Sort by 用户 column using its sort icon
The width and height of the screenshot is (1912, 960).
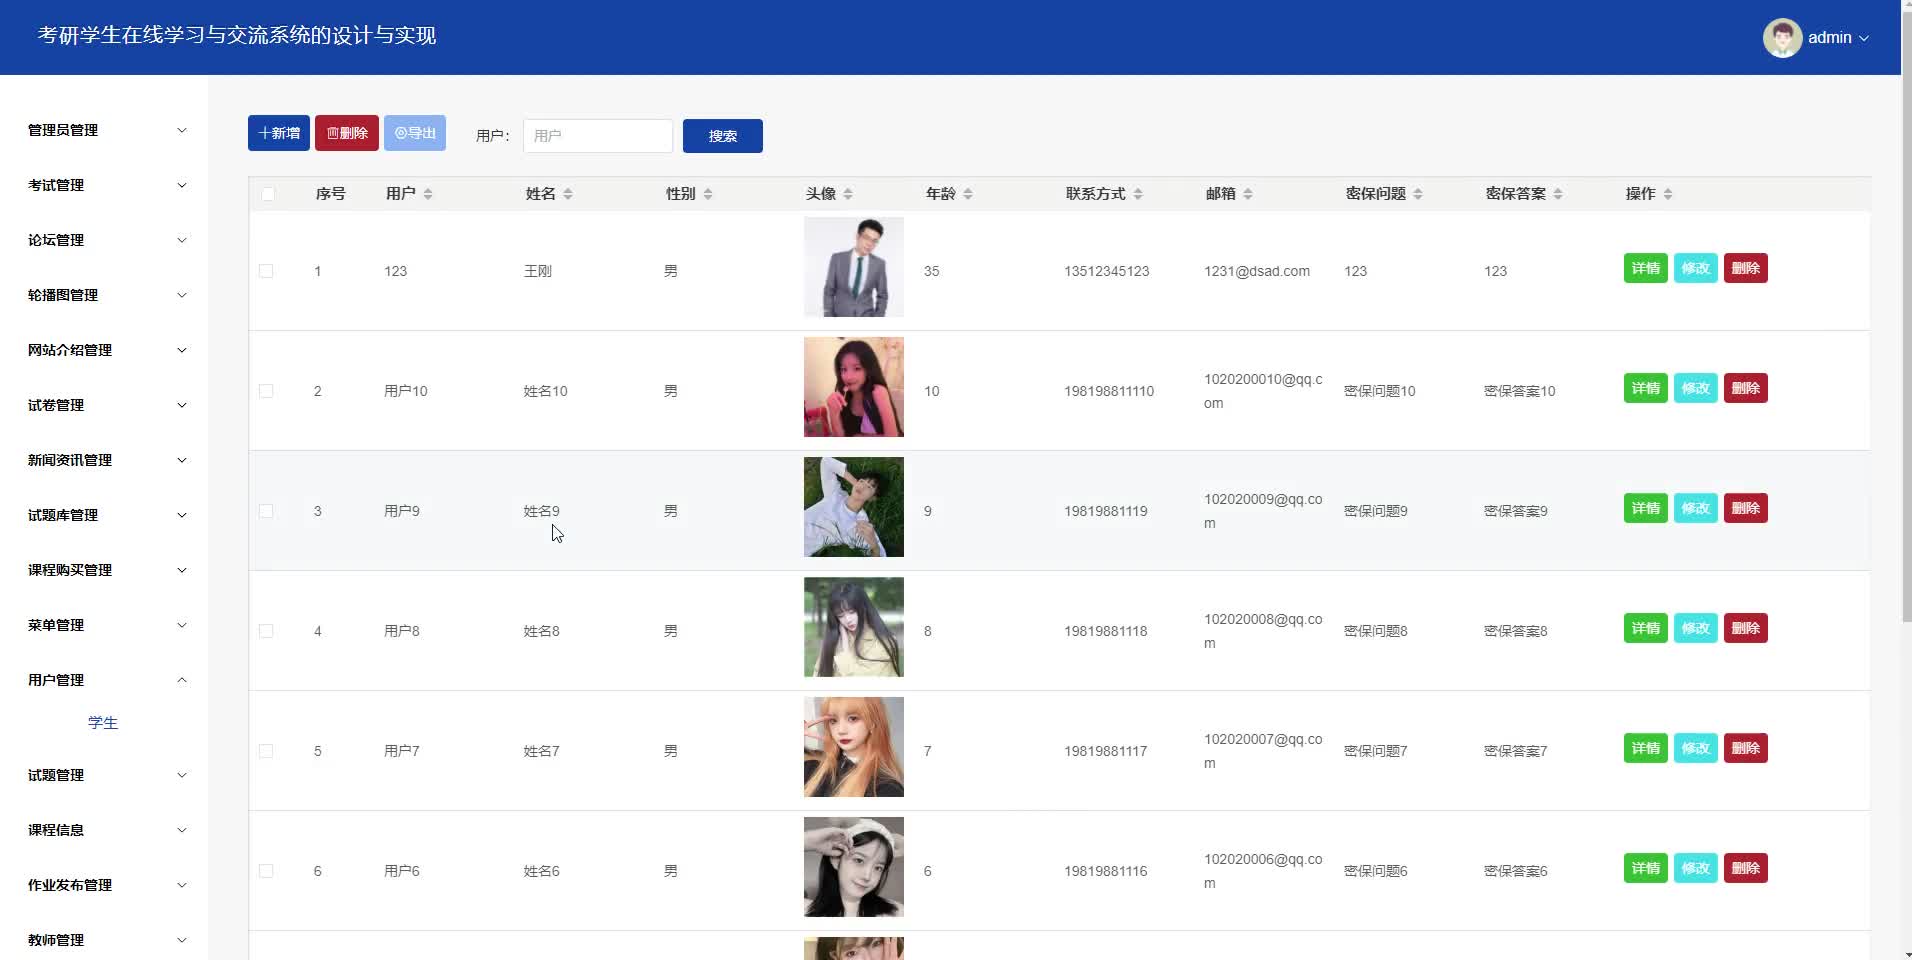tap(430, 194)
